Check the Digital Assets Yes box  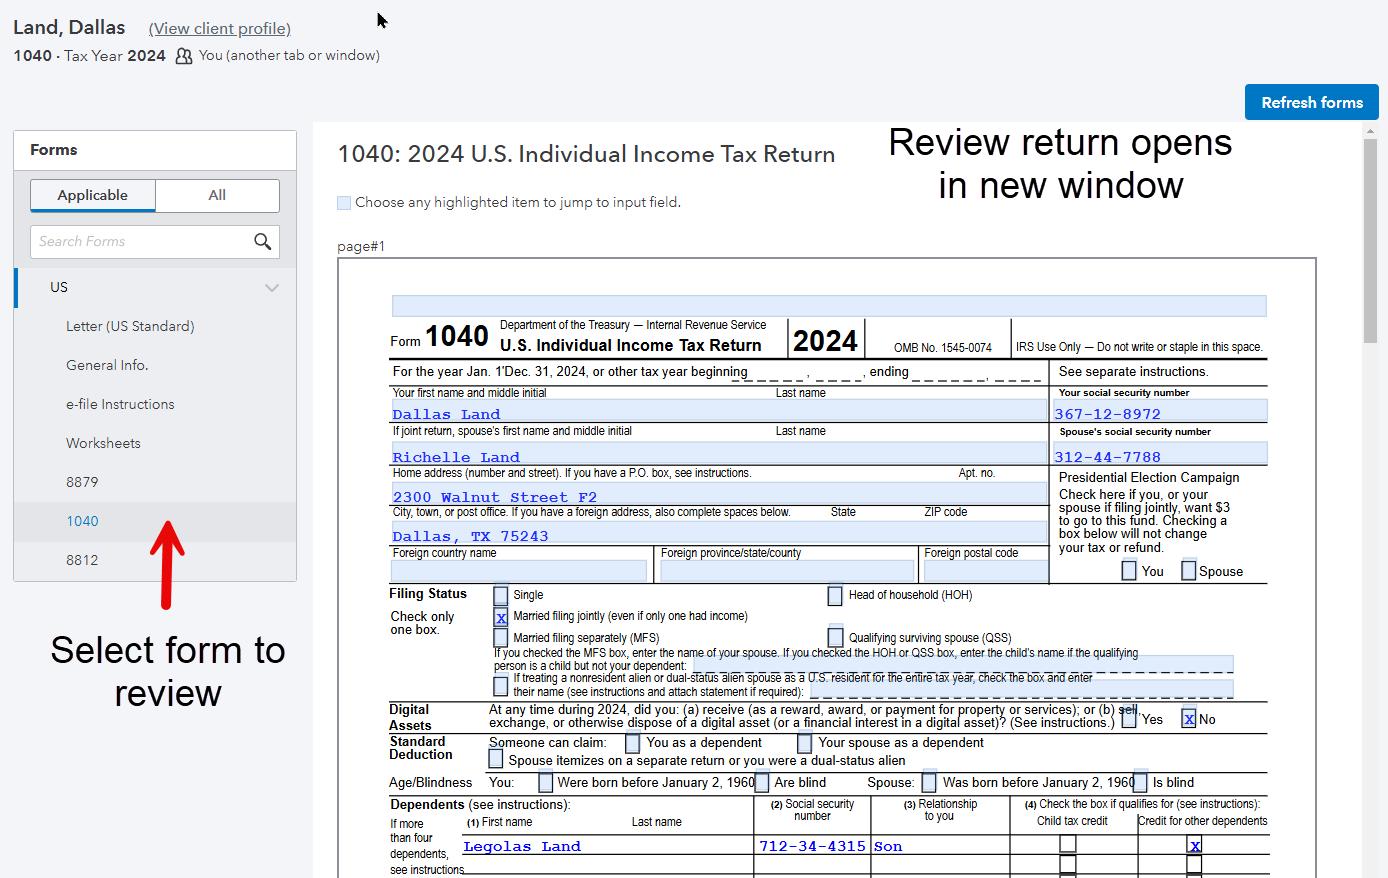point(1129,718)
